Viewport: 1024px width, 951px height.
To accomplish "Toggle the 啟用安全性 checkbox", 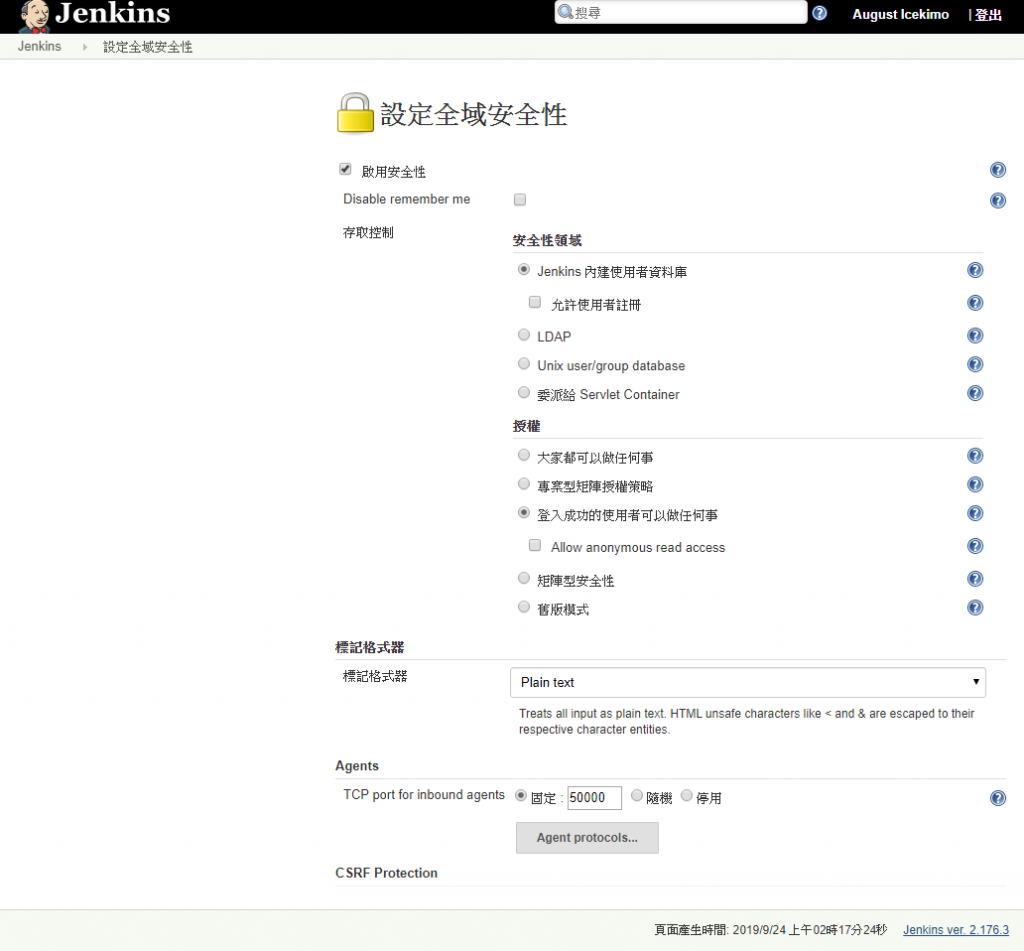I will tap(345, 169).
